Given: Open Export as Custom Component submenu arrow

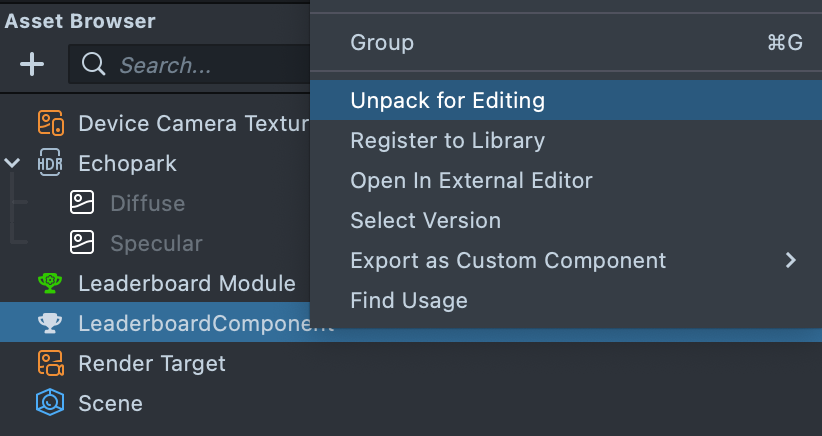Looking at the screenshot, I should pos(791,261).
